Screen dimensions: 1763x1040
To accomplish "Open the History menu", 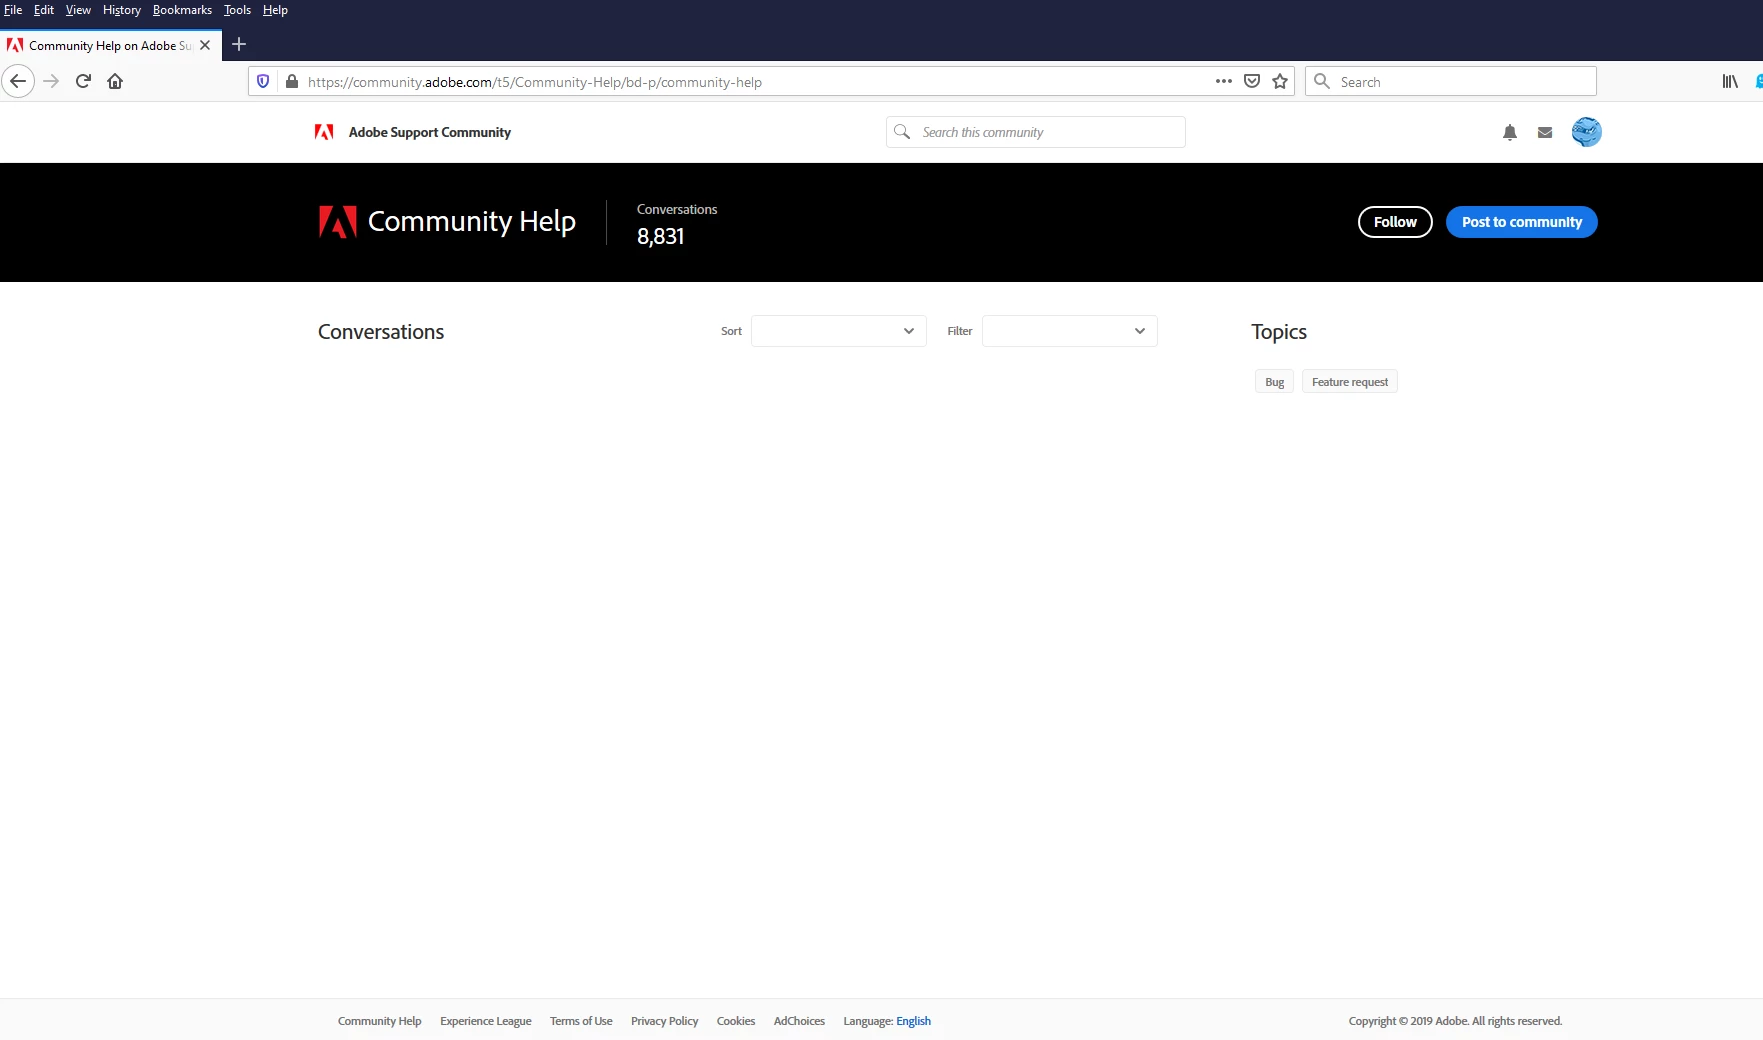I will 122,10.
